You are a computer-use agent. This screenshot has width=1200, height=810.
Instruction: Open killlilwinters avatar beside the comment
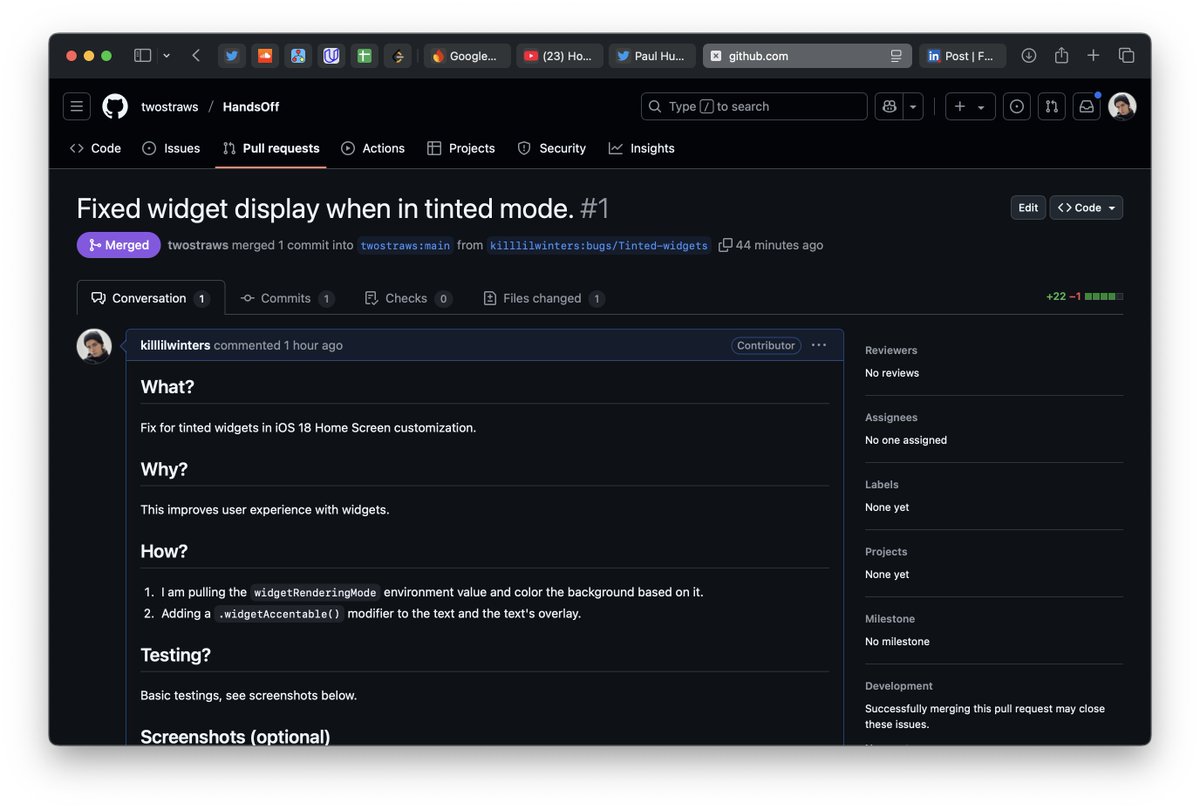[x=94, y=346]
